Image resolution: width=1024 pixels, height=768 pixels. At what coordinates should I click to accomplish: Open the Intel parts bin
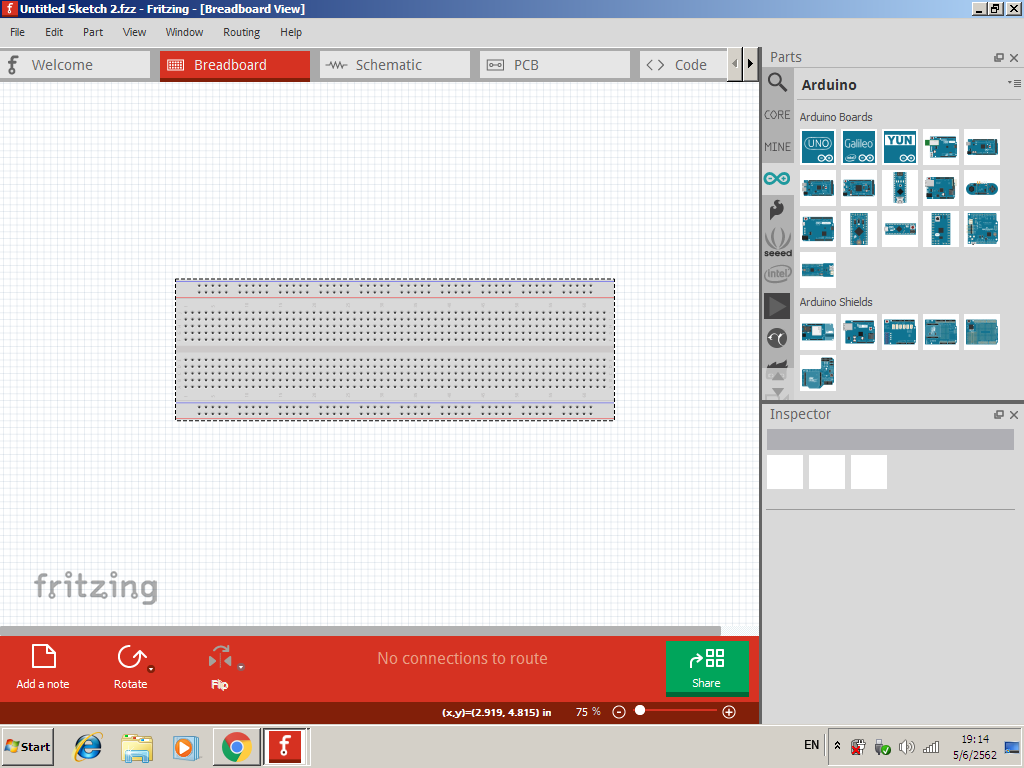point(777,274)
